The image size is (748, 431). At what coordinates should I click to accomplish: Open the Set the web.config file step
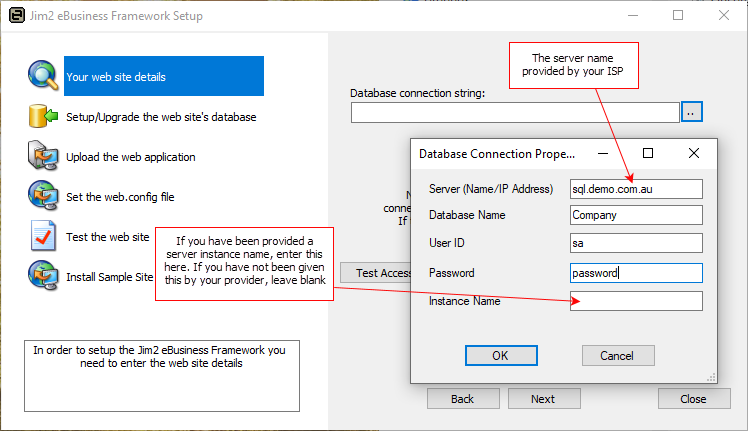(120, 197)
